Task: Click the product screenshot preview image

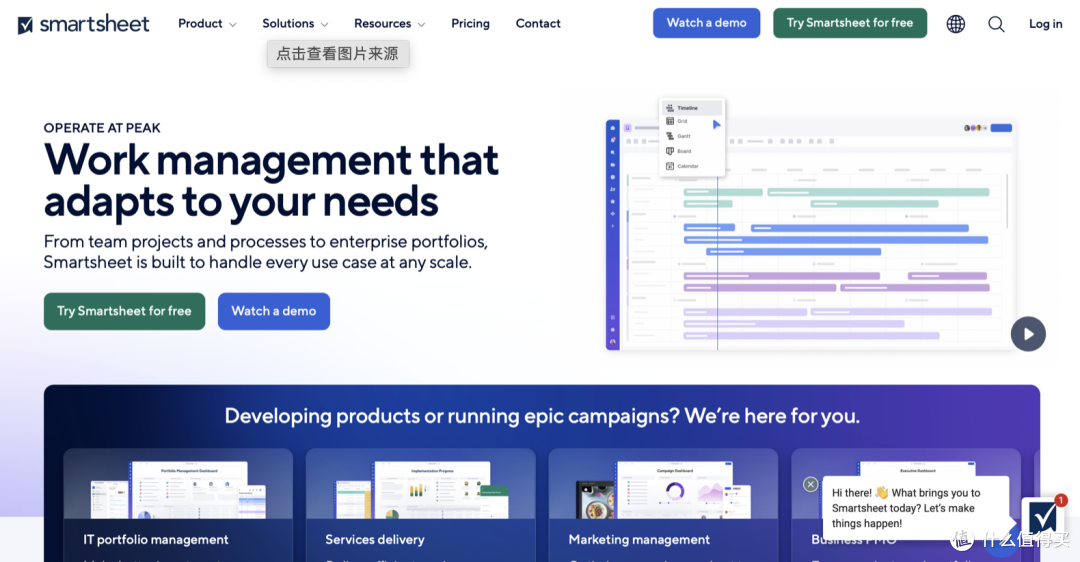Action: [x=811, y=234]
